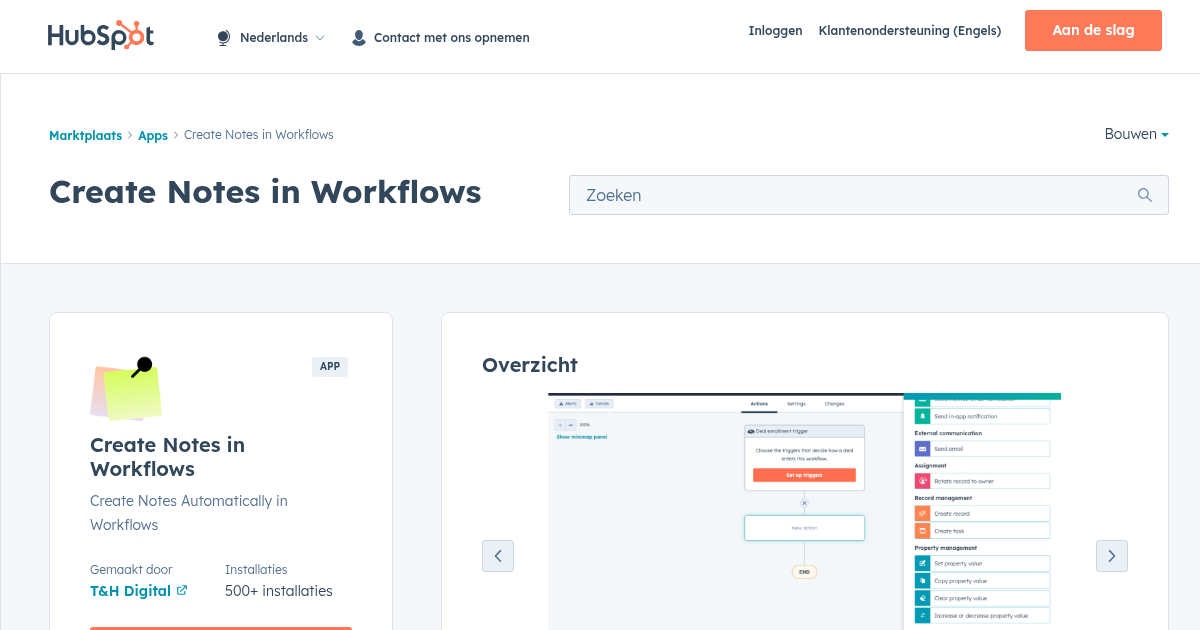Viewport: 1200px width, 630px height.
Task: Click the sticky note app icon
Action: tap(126, 389)
